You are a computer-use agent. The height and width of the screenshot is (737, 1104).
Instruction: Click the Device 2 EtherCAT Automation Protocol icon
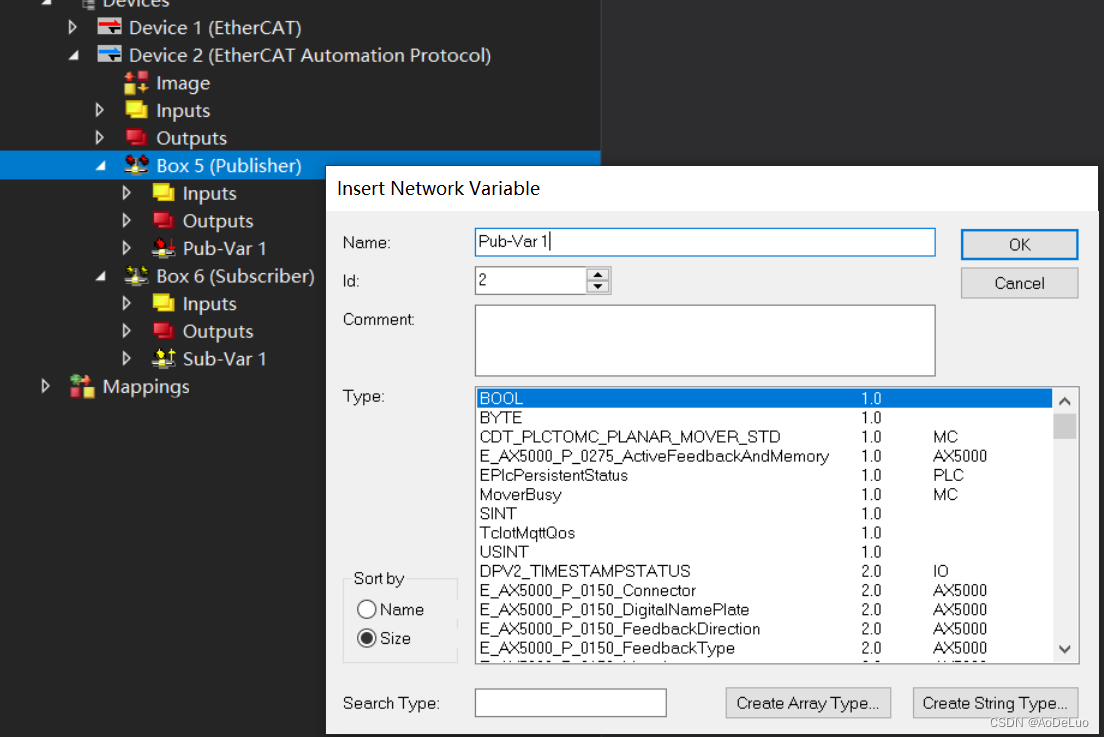point(109,55)
